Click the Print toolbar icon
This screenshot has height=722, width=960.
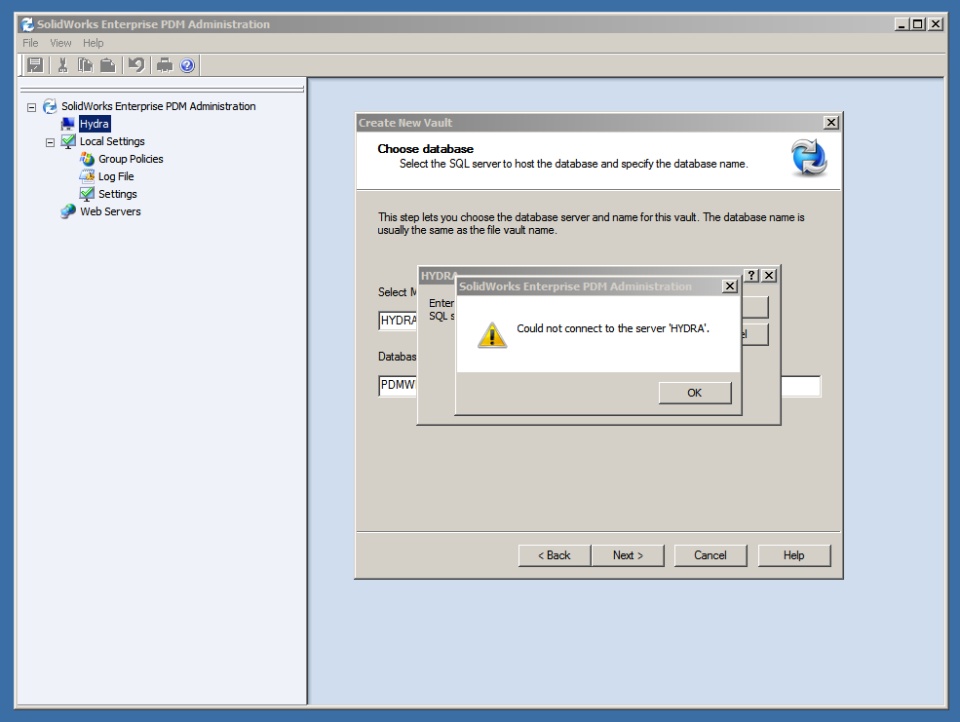(x=165, y=65)
